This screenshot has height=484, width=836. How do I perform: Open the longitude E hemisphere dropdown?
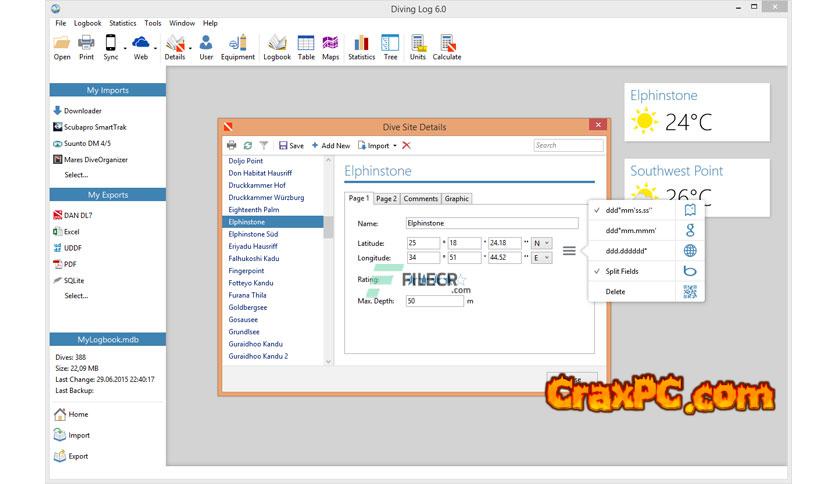541,258
